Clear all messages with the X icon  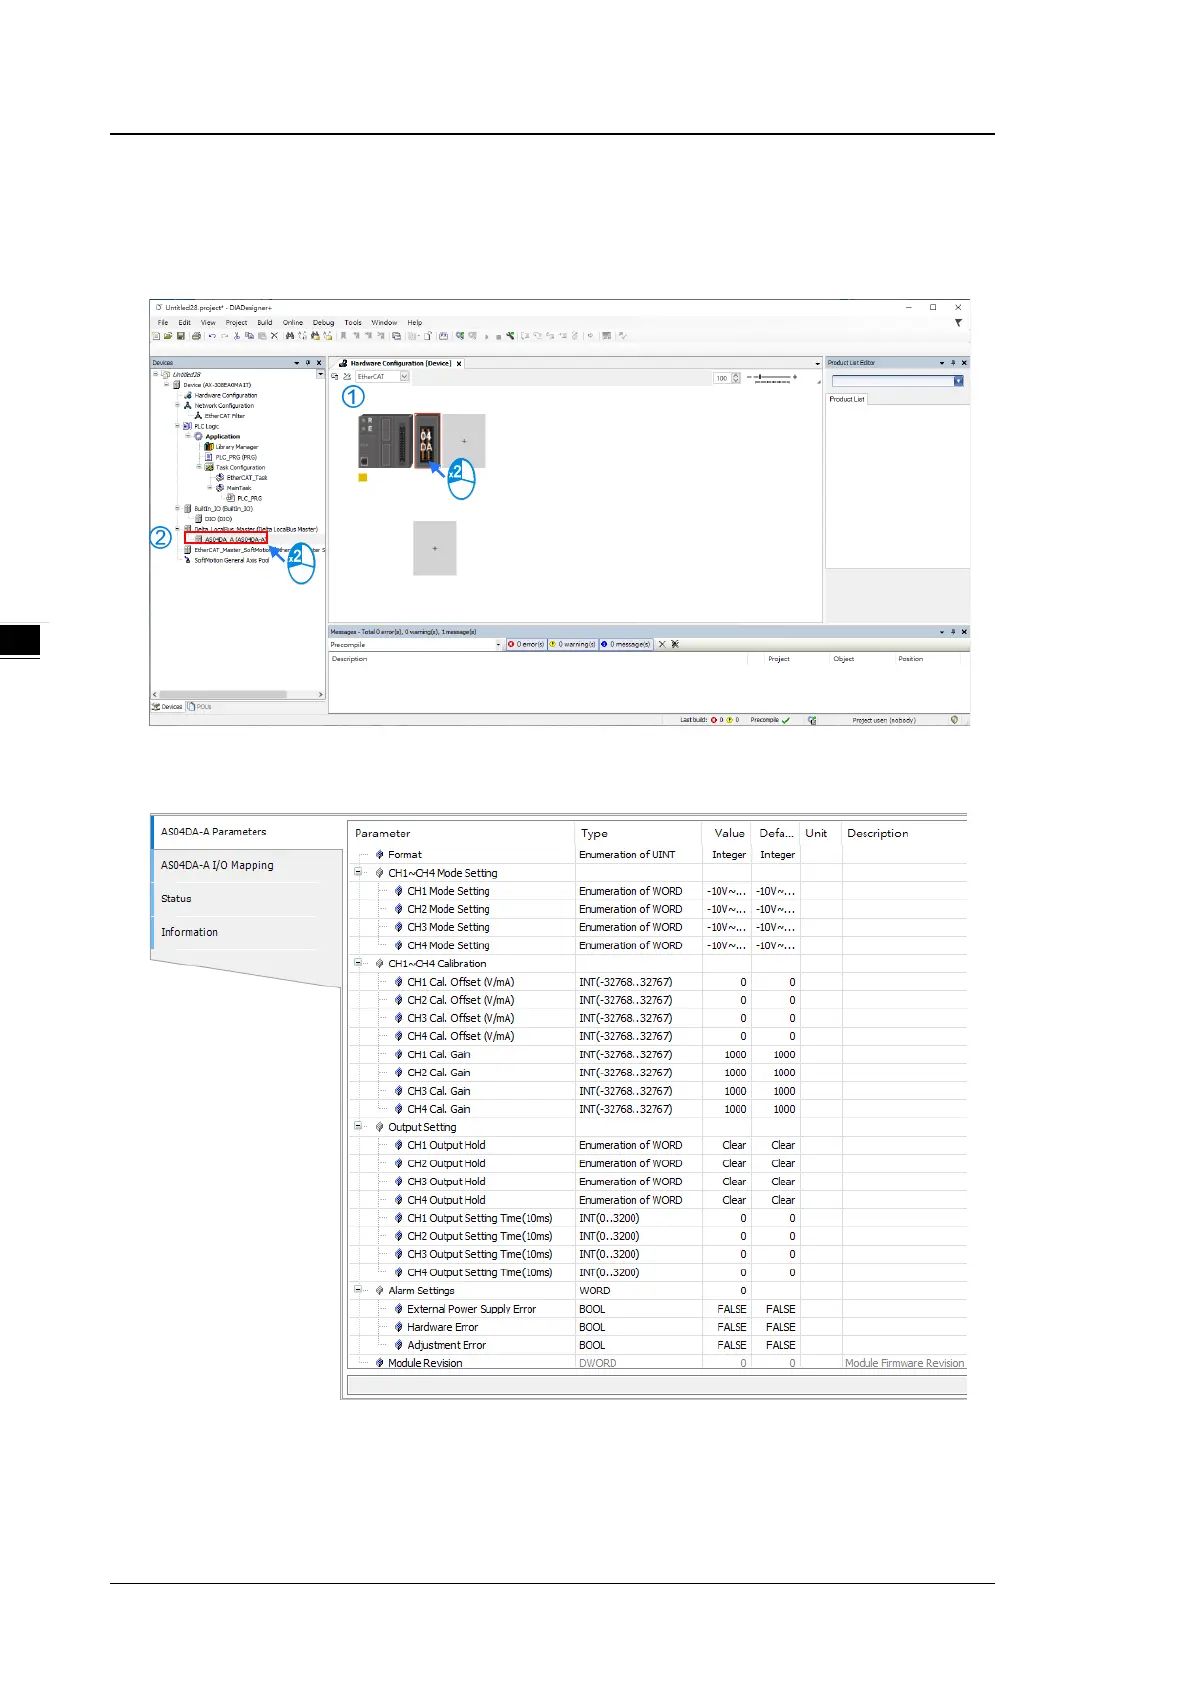662,645
